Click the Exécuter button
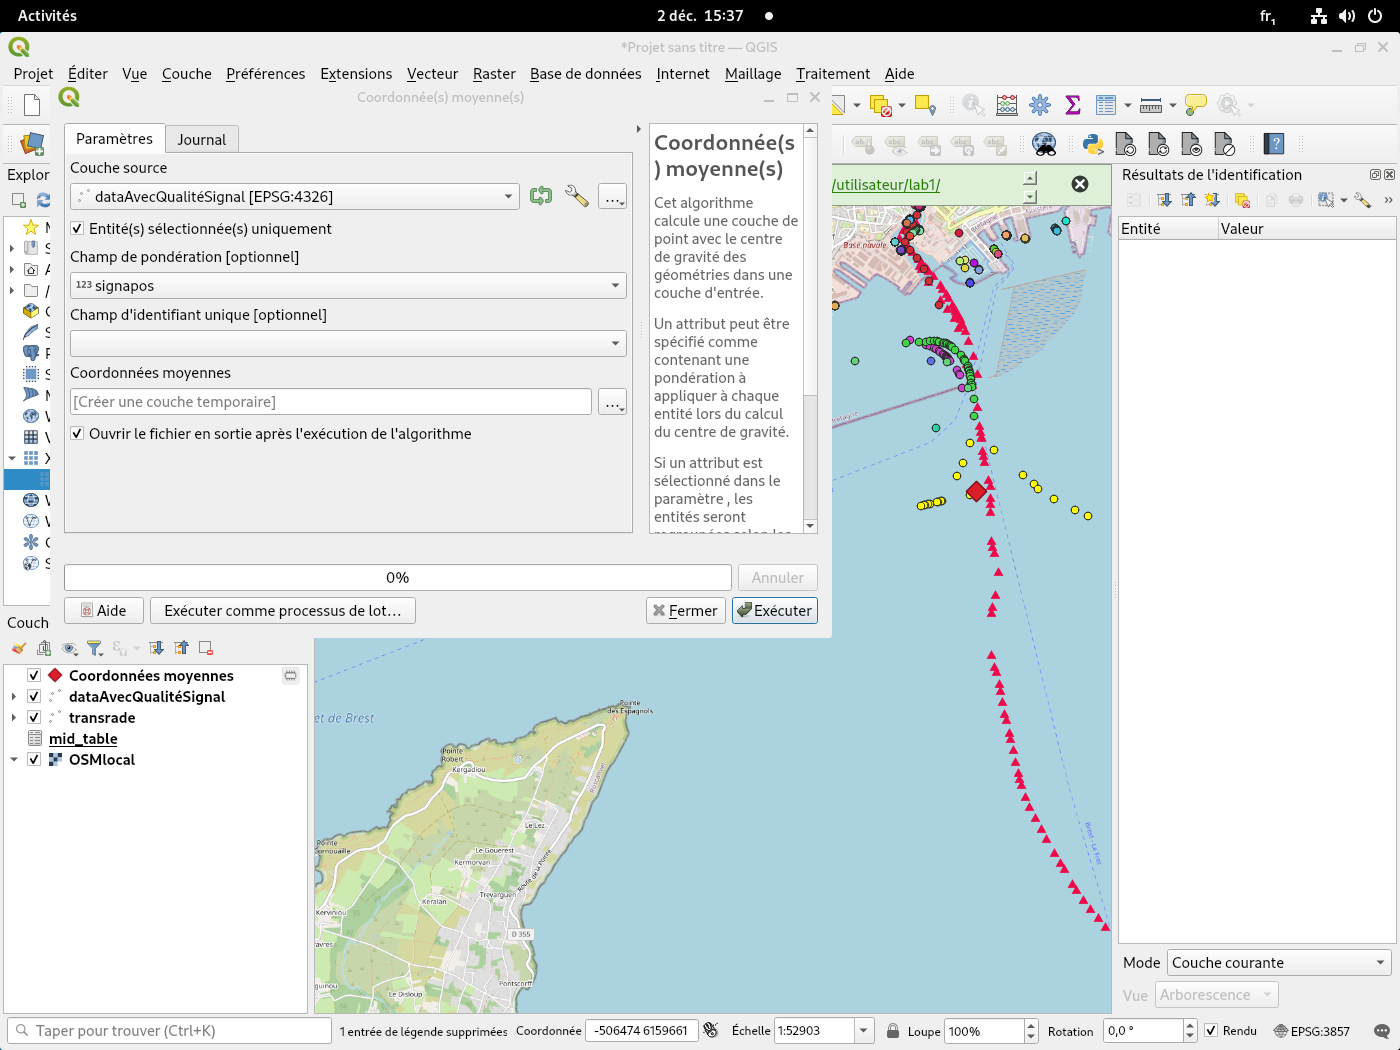The height and width of the screenshot is (1050, 1400). [774, 611]
